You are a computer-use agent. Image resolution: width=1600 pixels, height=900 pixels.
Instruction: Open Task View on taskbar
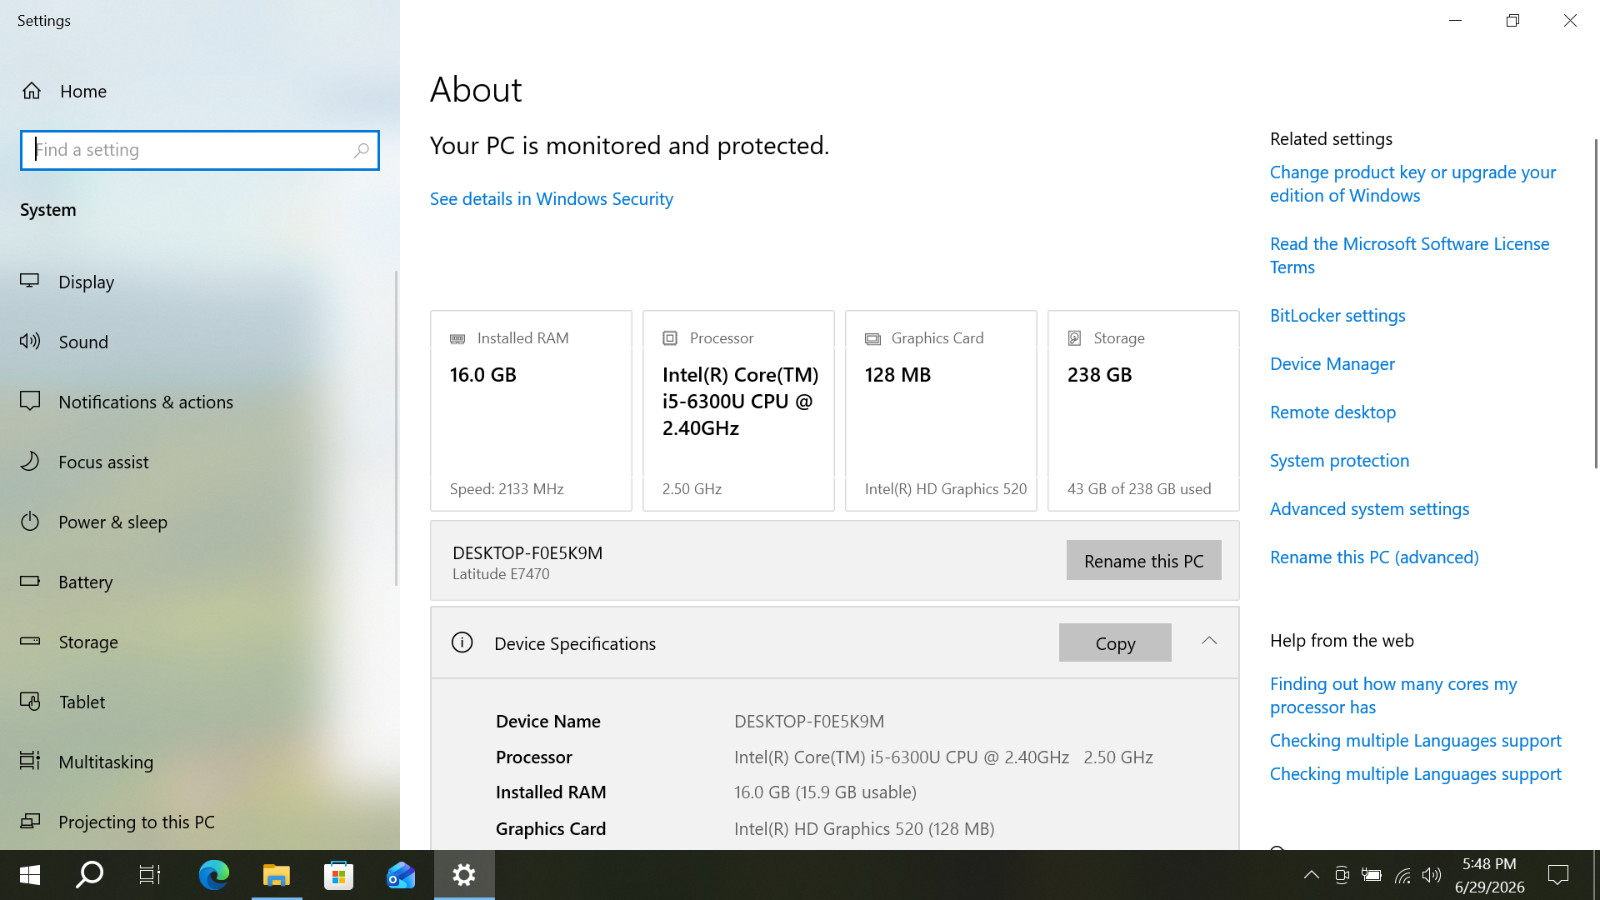[150, 875]
